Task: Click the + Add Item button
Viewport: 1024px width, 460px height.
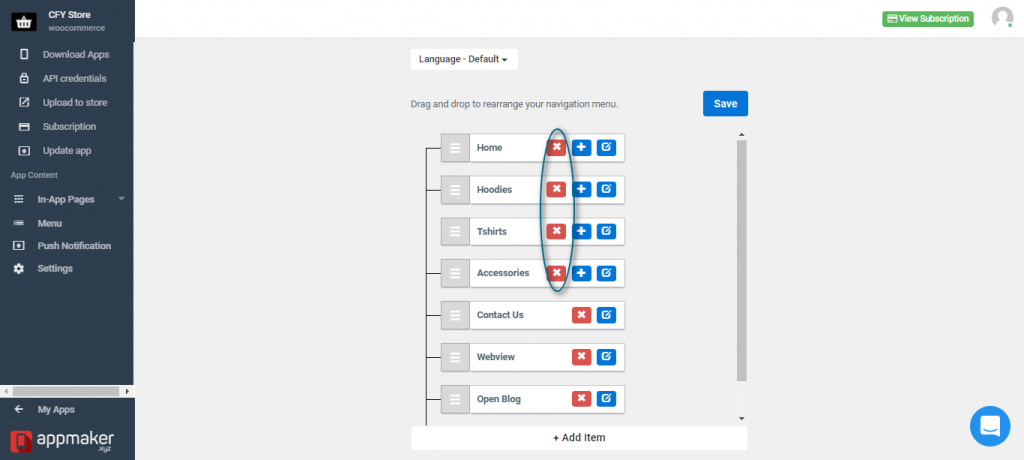Action: click(x=579, y=438)
